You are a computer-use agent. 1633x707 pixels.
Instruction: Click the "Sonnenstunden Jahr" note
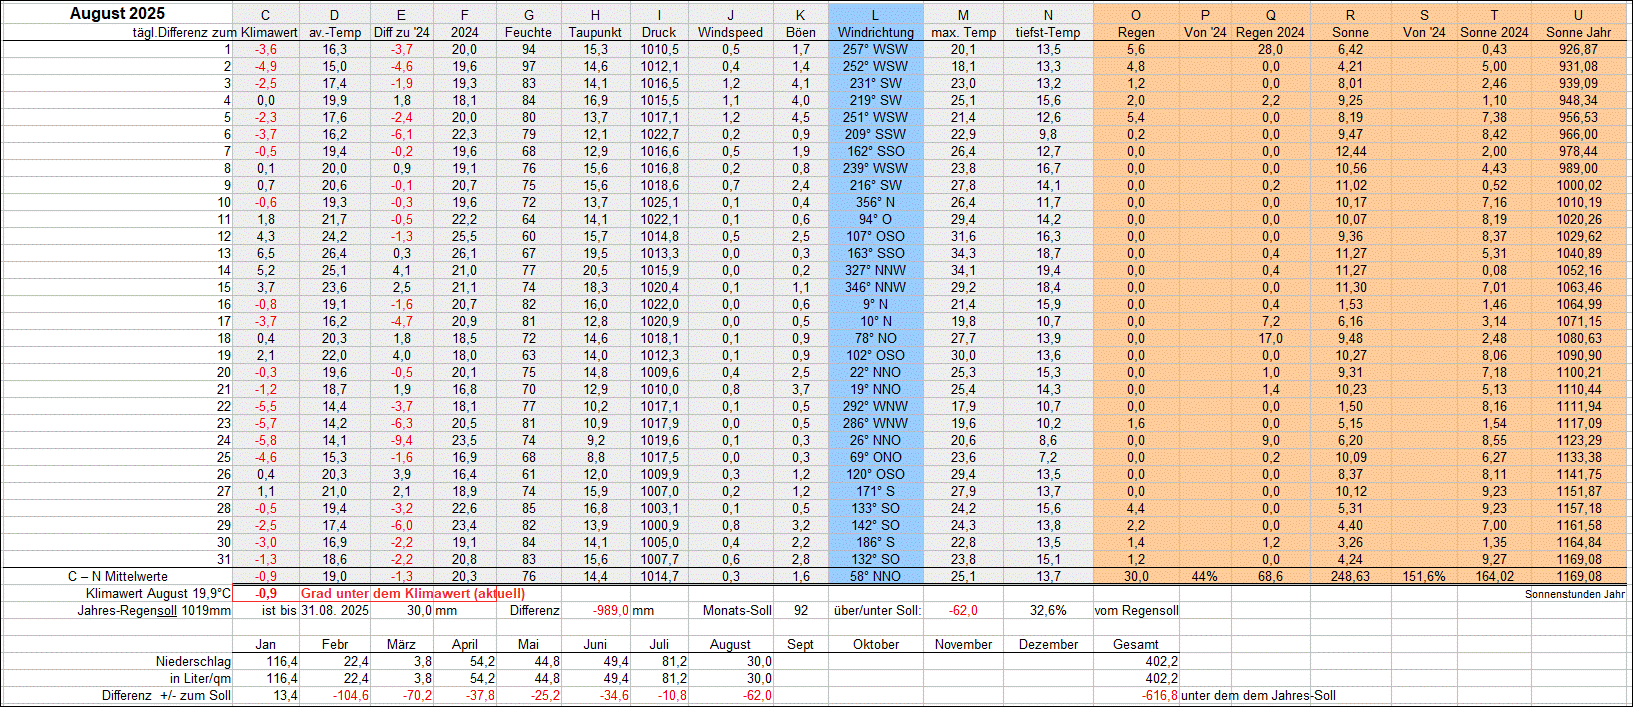click(1575, 594)
